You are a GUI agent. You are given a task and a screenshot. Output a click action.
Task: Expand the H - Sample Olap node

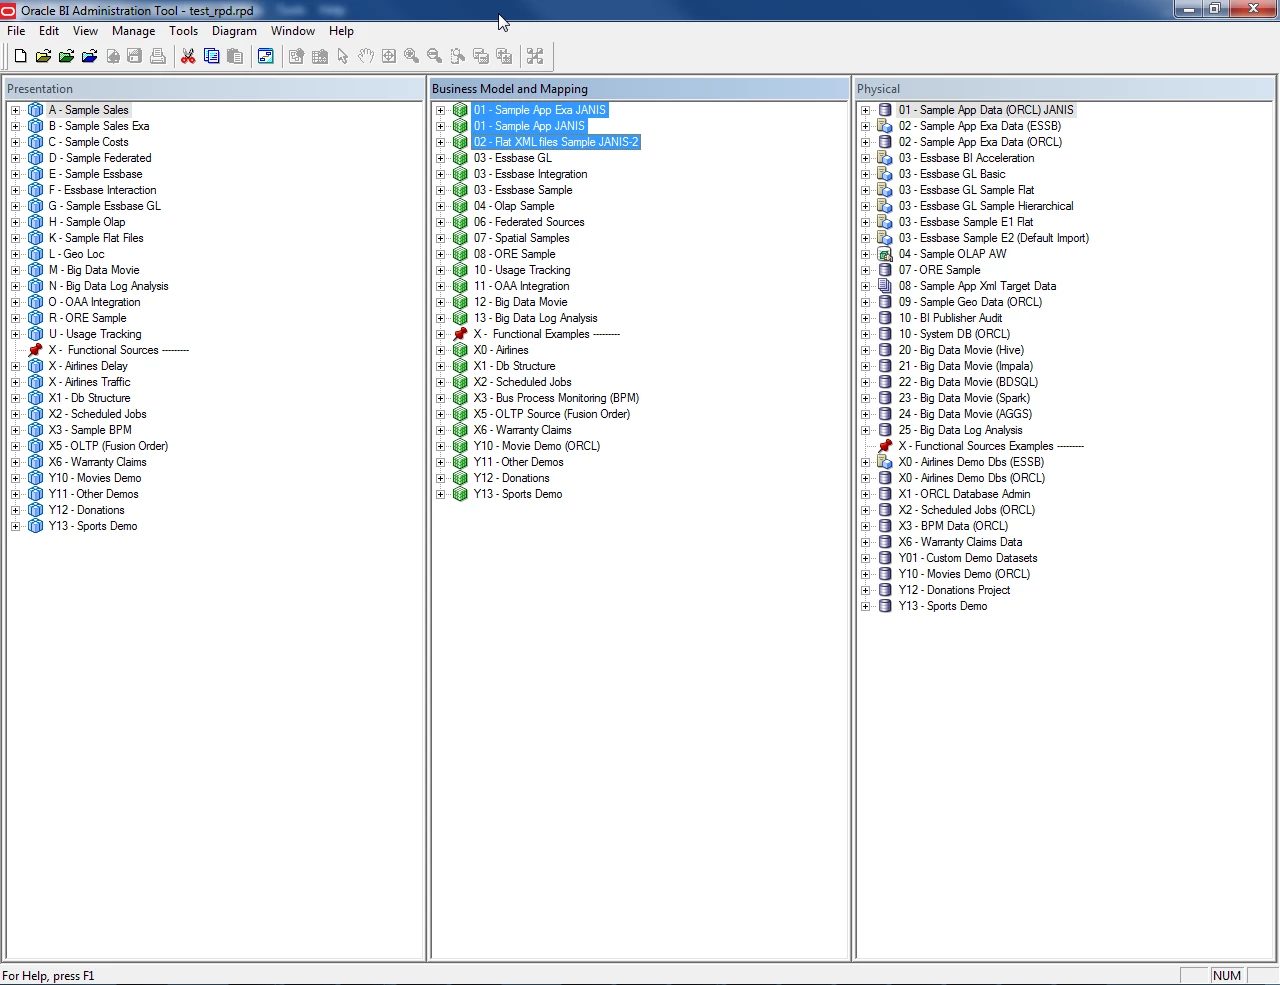(15, 222)
